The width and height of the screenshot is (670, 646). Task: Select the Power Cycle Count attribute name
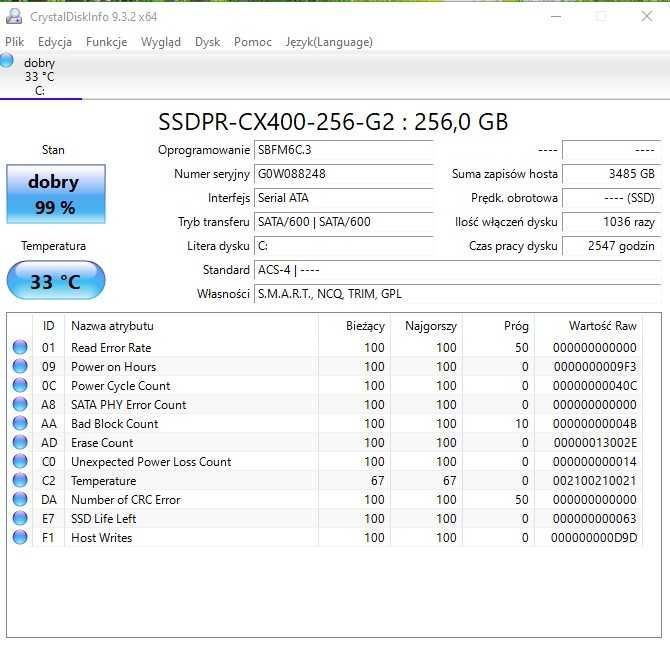point(121,385)
